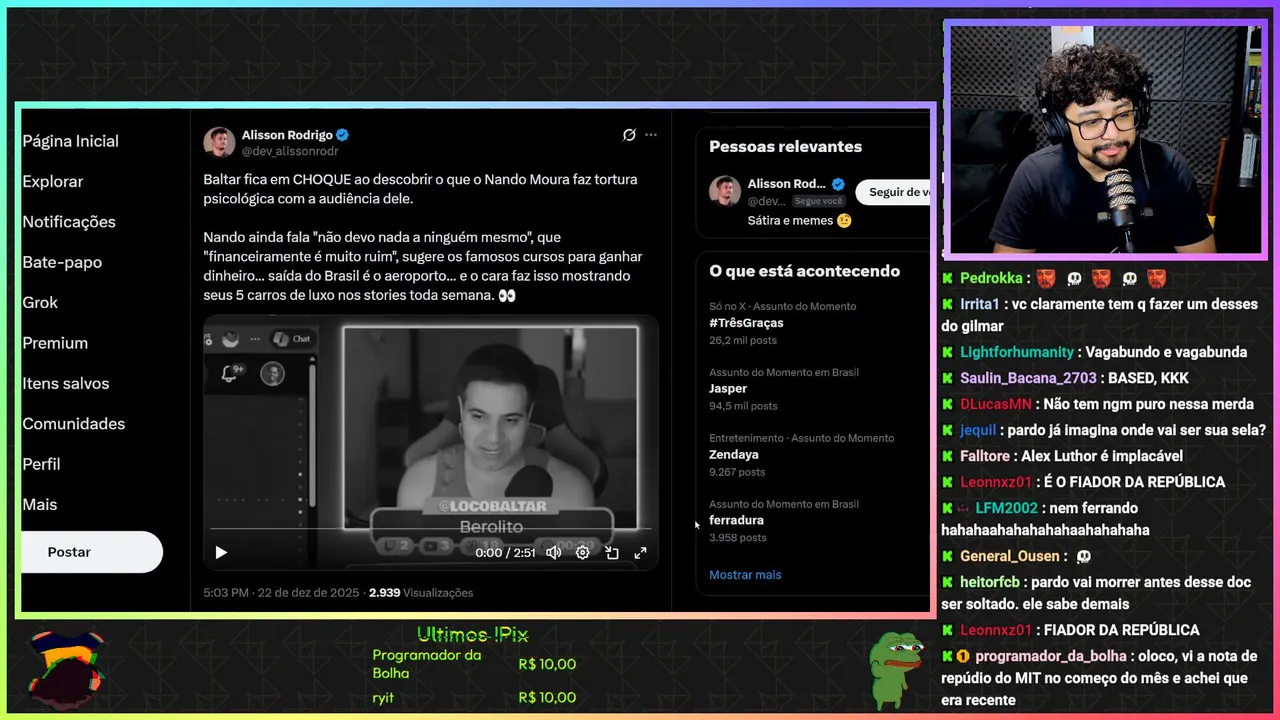This screenshot has width=1280, height=720.
Task: Click the colorful shield logo at bottom-left
Action: (x=66, y=668)
